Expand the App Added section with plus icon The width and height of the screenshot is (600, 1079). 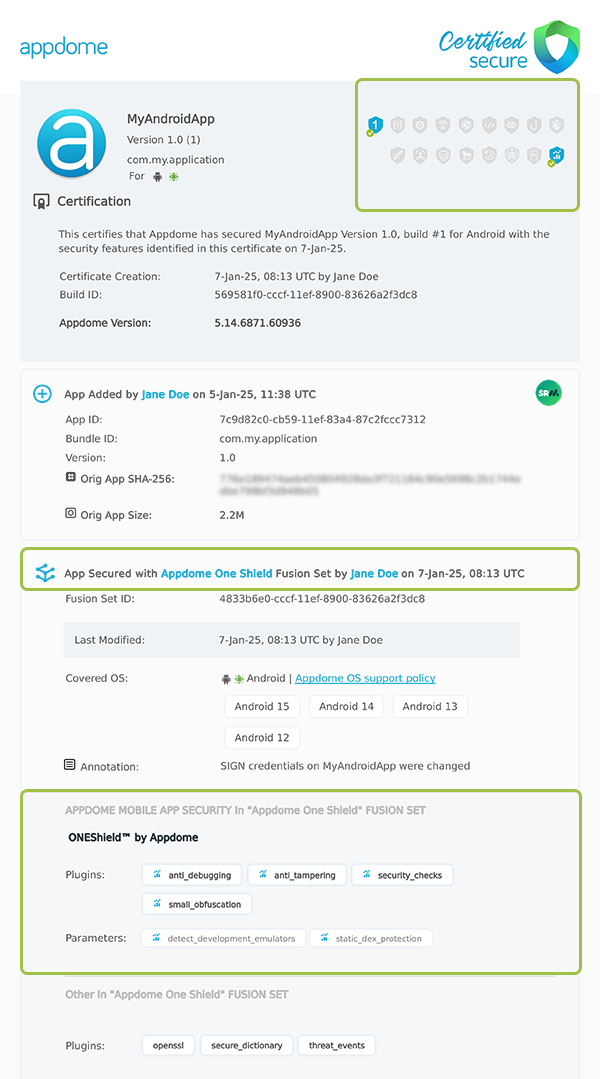[42, 394]
